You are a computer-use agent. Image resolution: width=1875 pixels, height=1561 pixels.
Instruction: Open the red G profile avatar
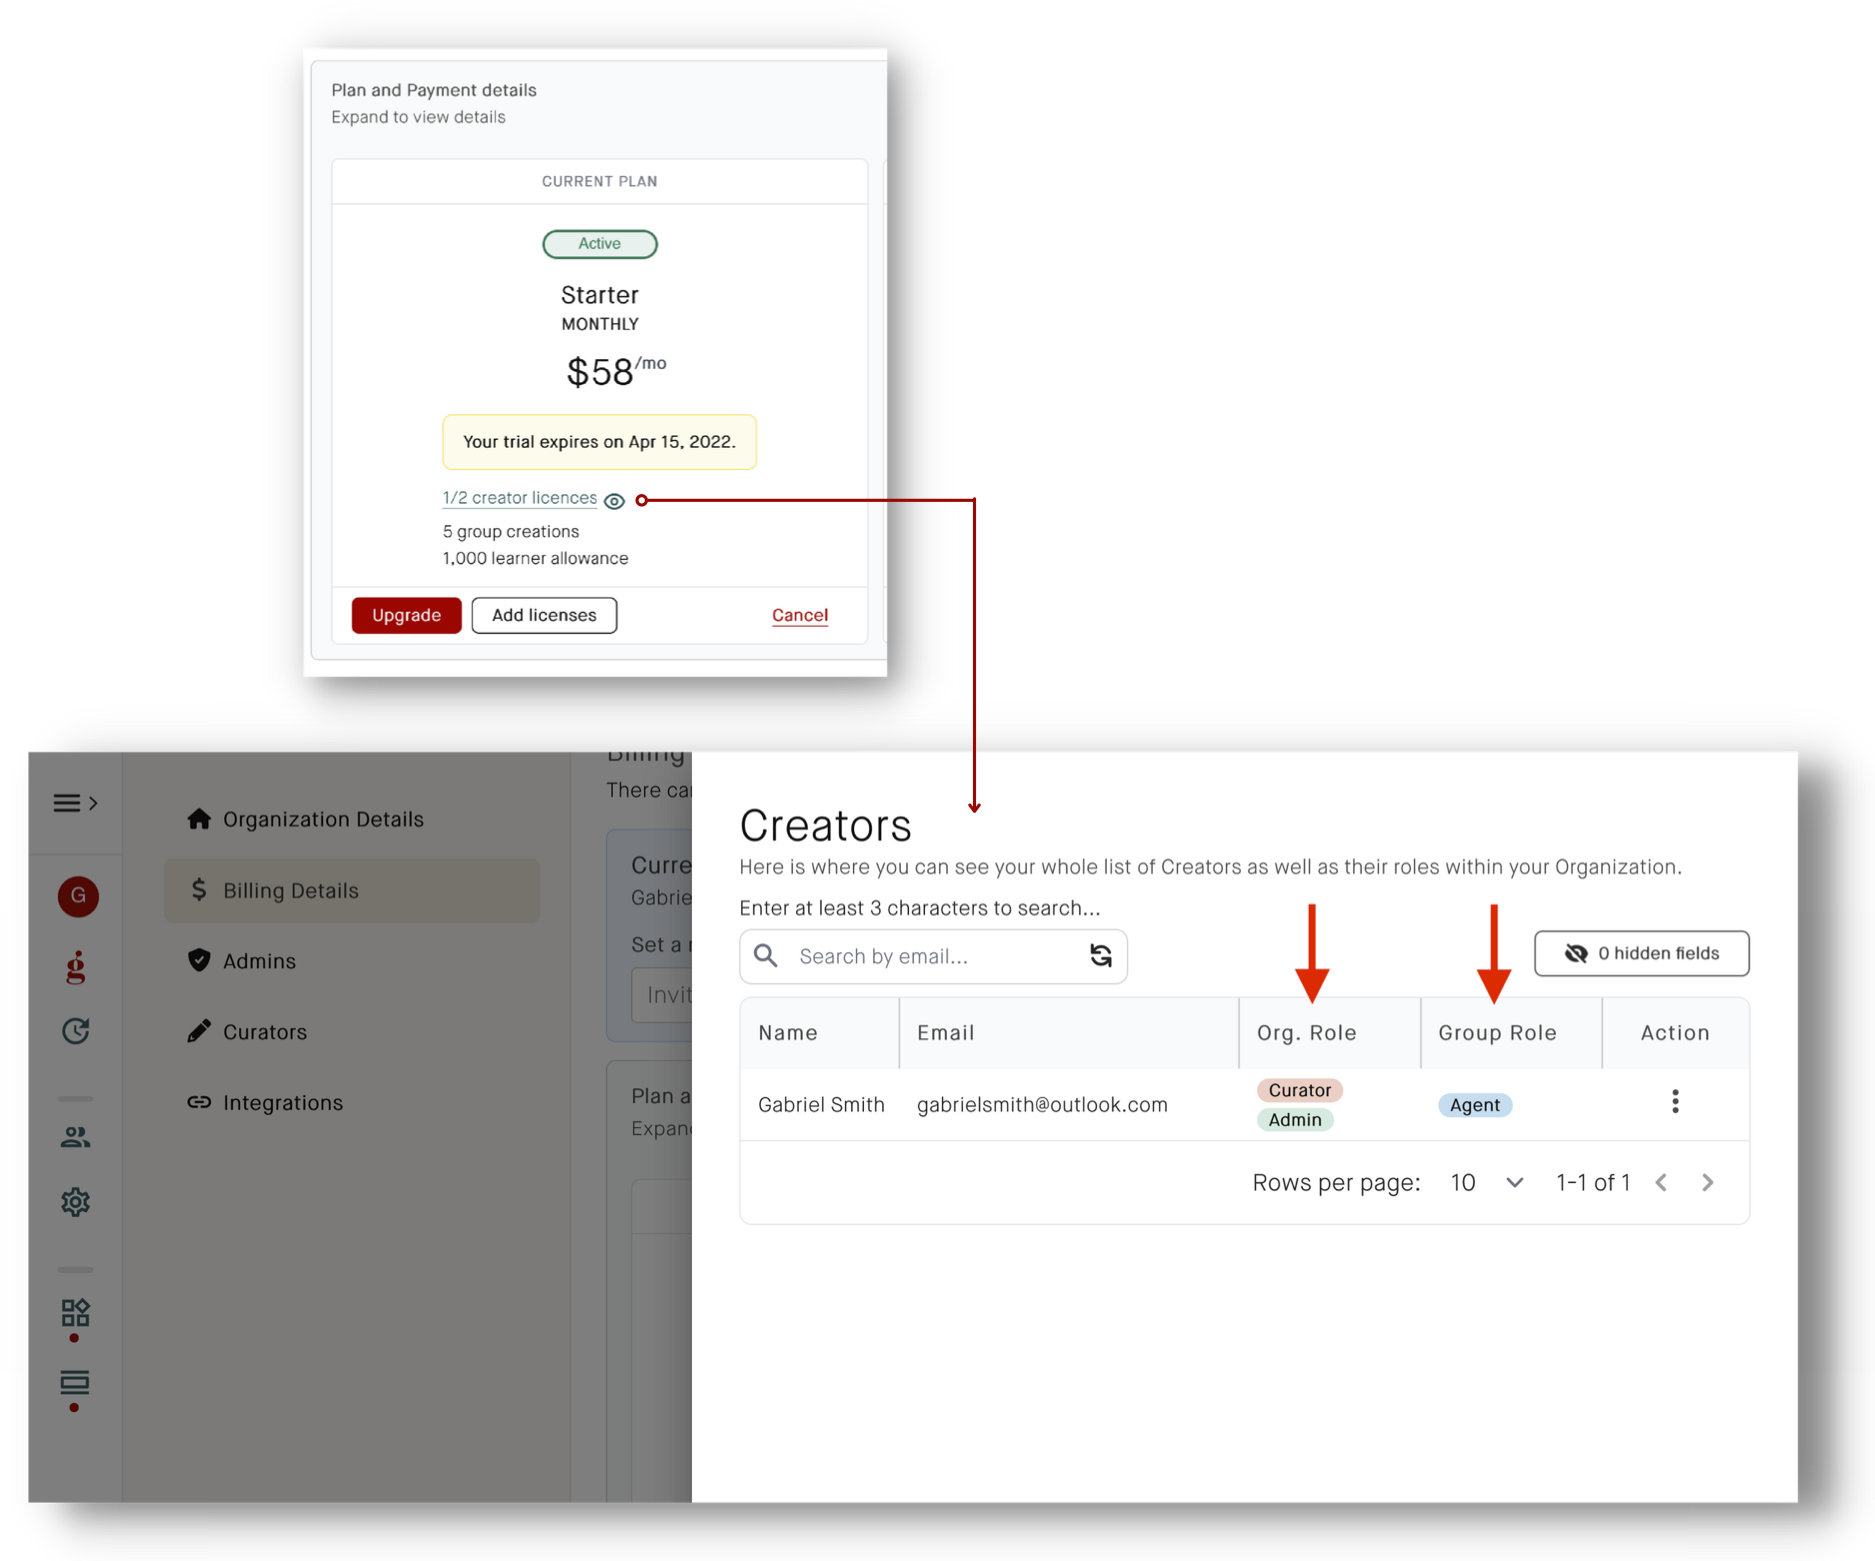click(x=78, y=896)
